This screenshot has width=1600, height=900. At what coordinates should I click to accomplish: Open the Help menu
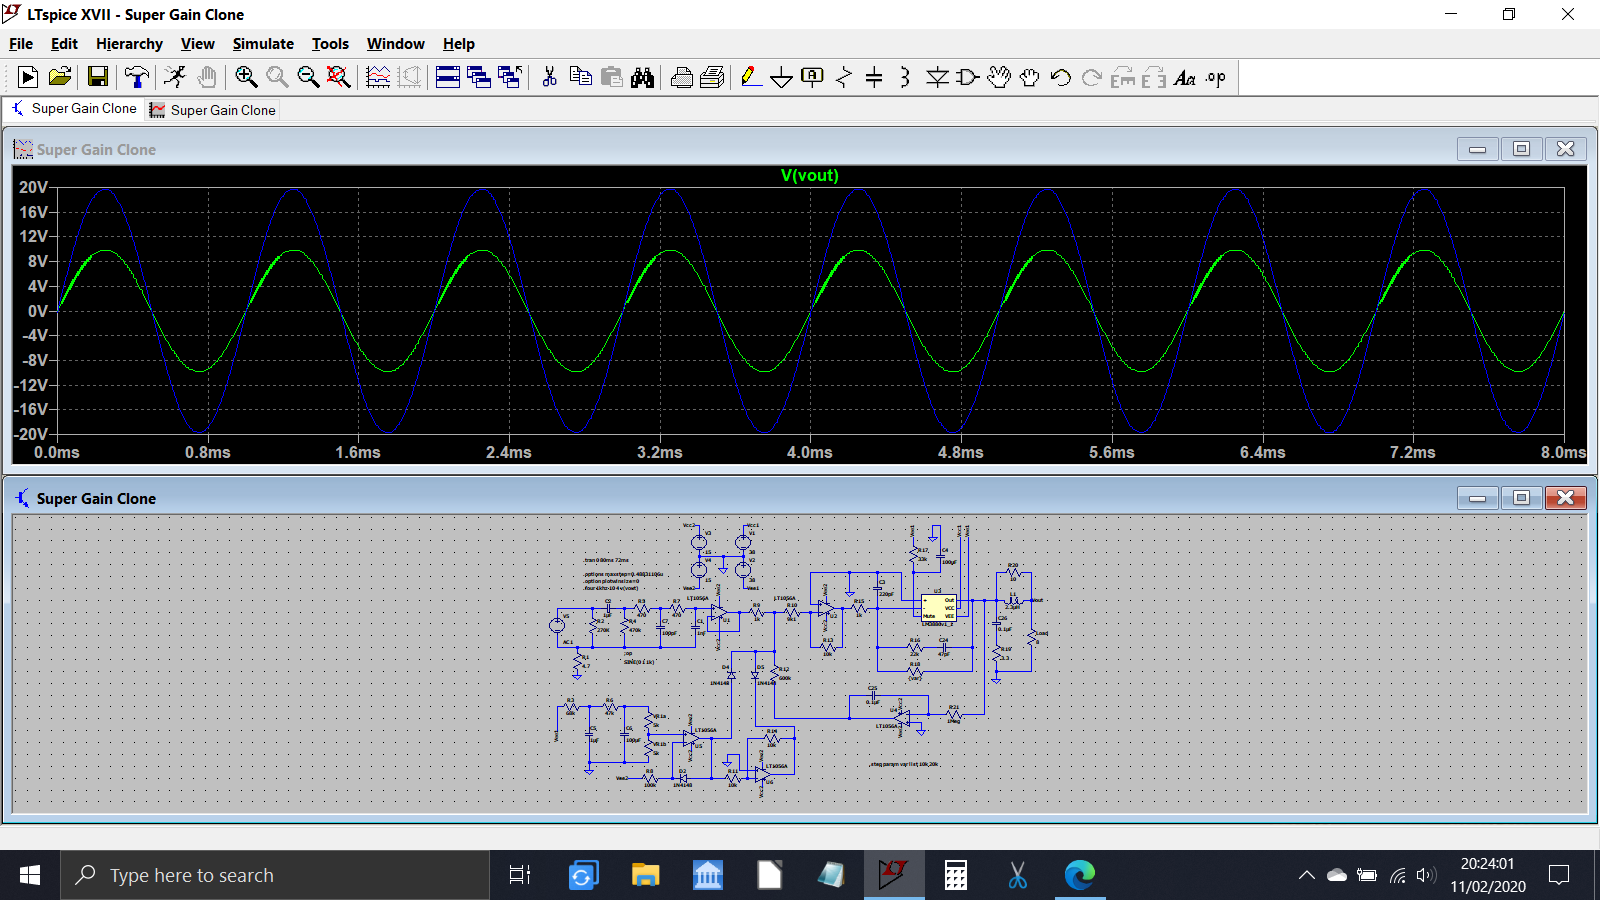pyautogui.click(x=459, y=44)
